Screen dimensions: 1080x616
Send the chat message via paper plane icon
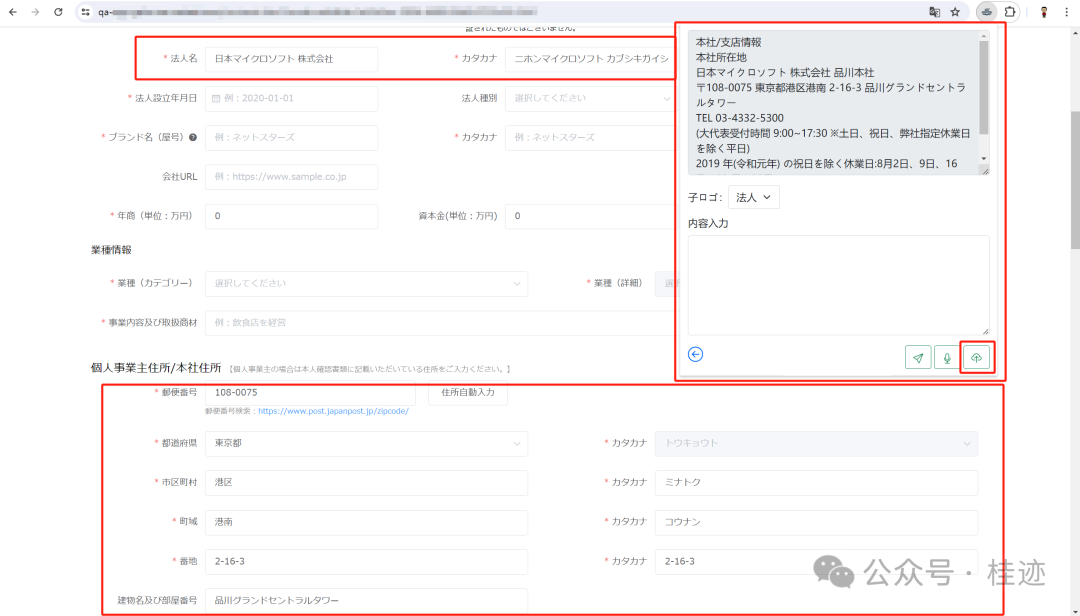click(x=917, y=356)
